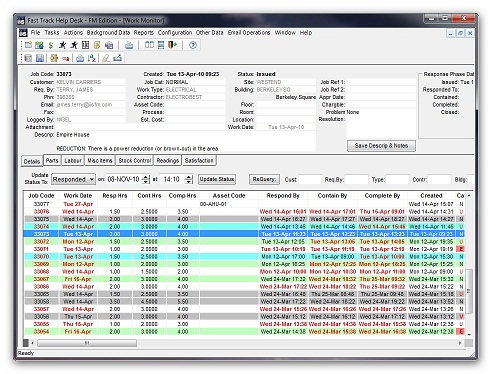Screen dimensions: 492x374
Task: Click the horizontal scrollbar thumb under table
Action: [x=87, y=343]
